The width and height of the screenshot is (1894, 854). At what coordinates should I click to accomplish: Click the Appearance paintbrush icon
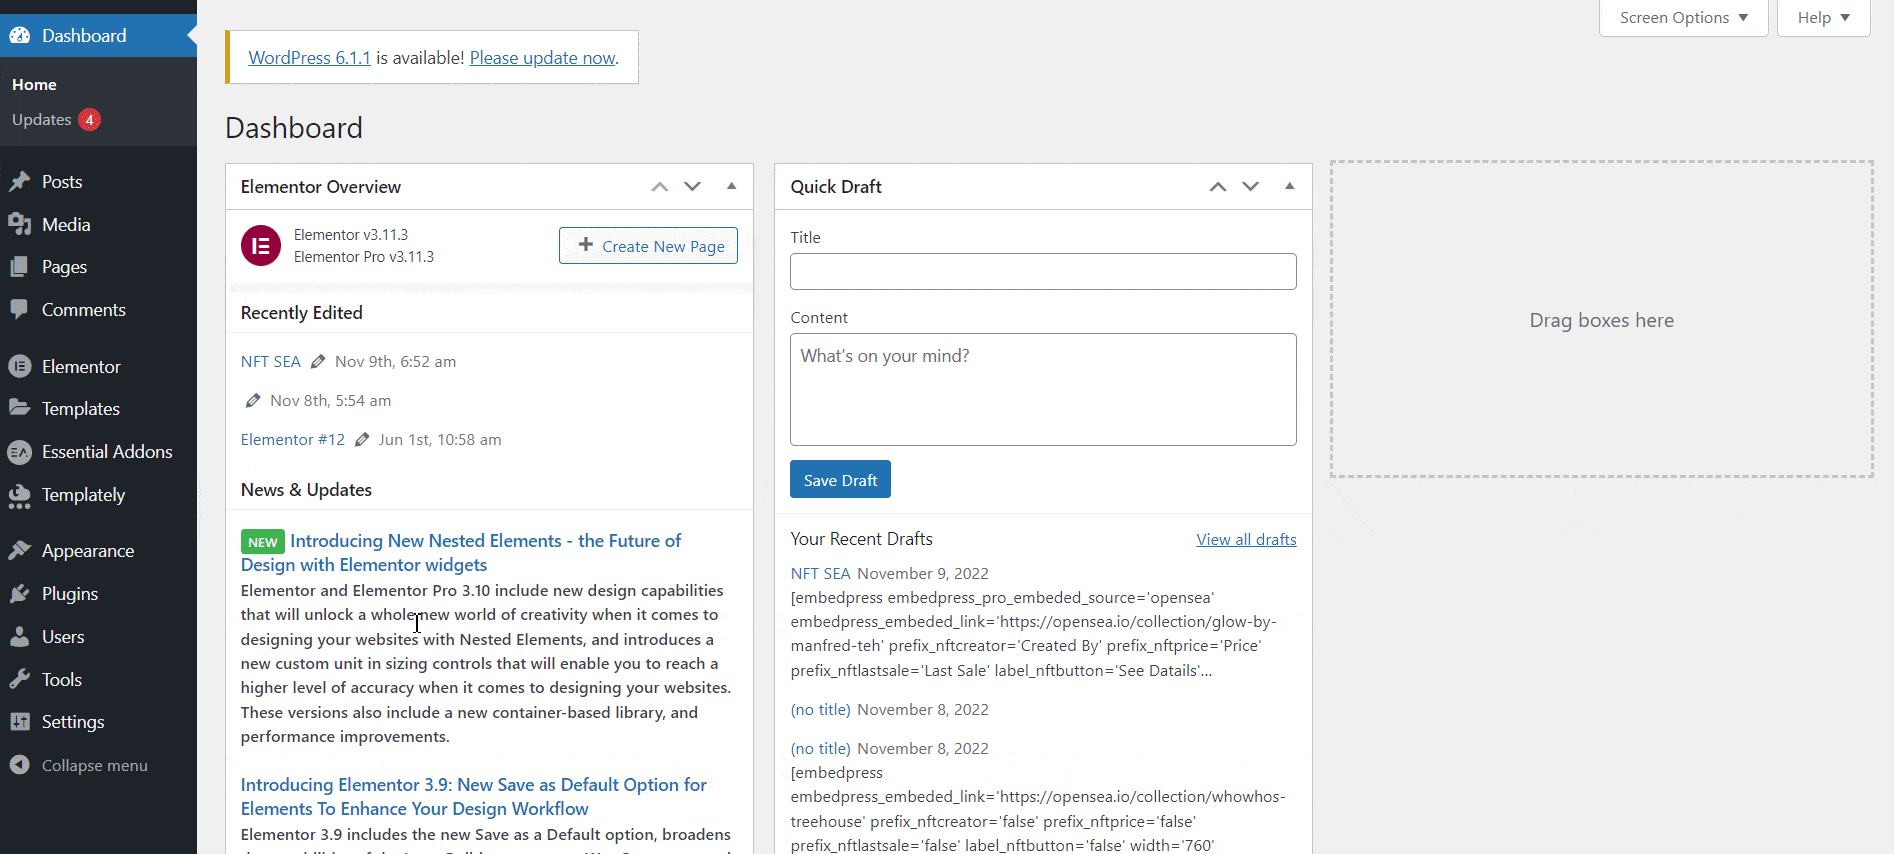(20, 551)
